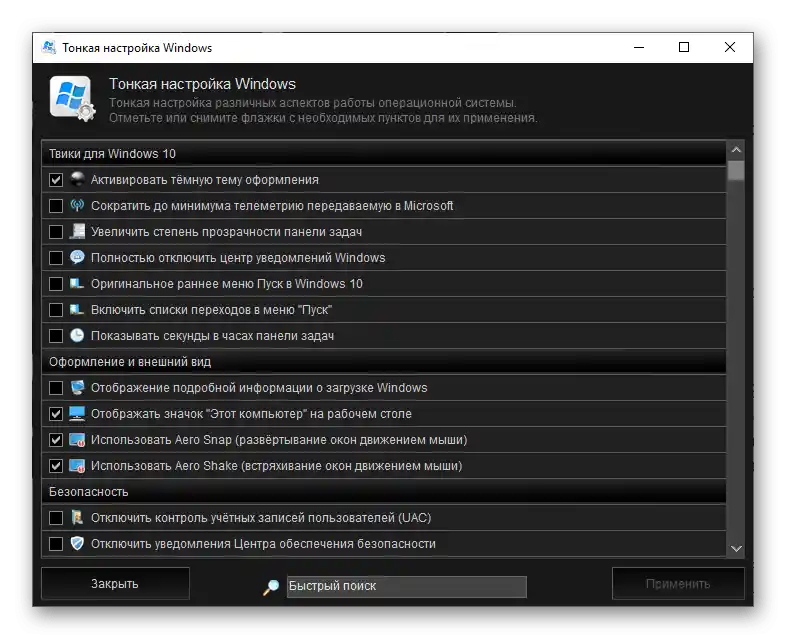
Task: Click the text "Отображение подробной информации о загрузке"
Action: pyautogui.click(x=233, y=387)
